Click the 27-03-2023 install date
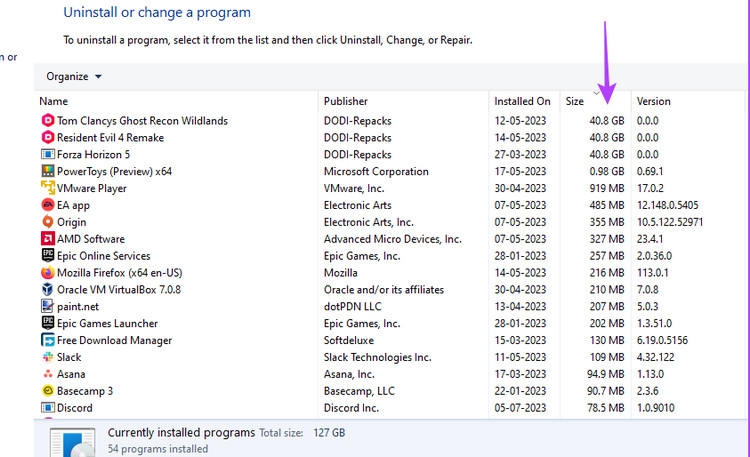The image size is (750, 457). point(520,155)
